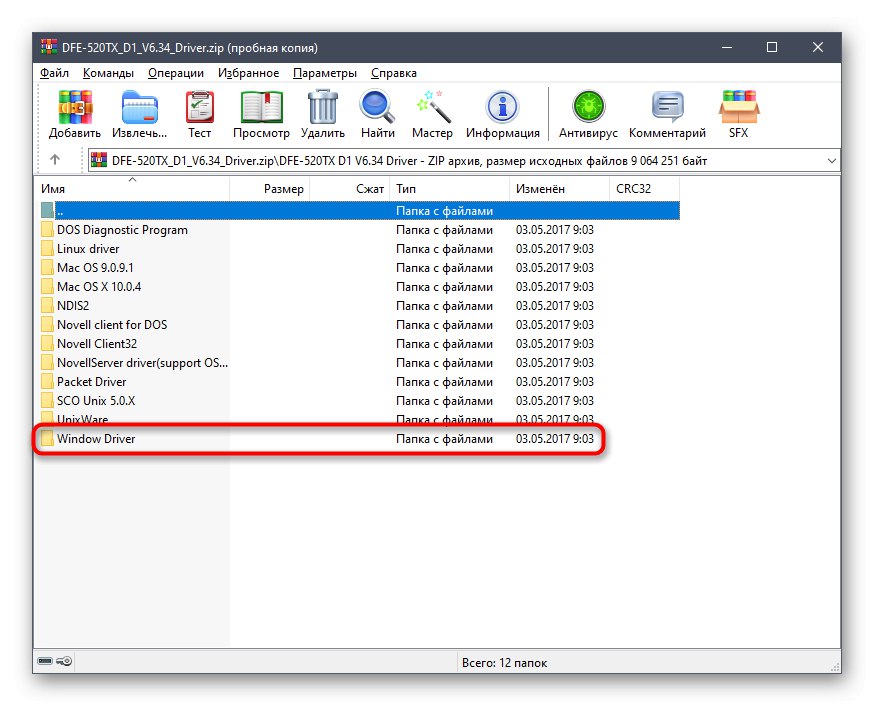The image size is (874, 706).
Task: Click the key password icon in status bar
Action: click(64, 661)
